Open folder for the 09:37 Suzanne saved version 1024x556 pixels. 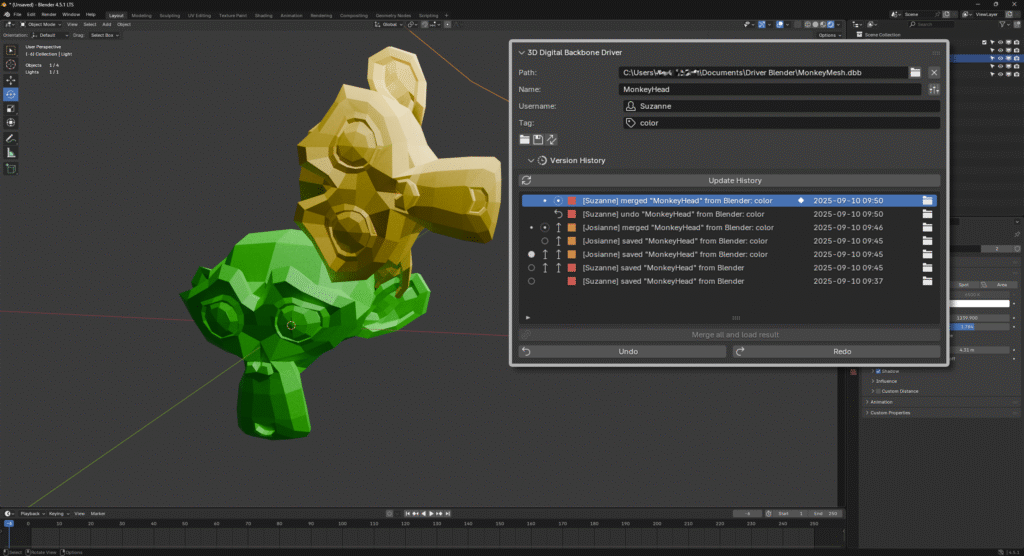[927, 281]
